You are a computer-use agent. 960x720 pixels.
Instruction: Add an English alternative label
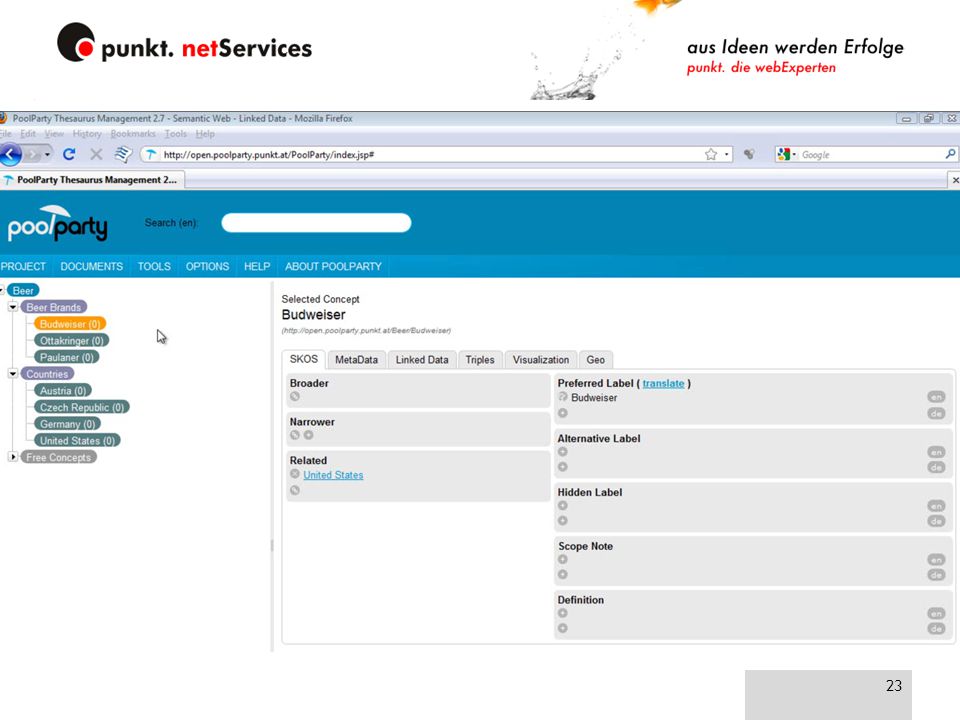tap(563, 452)
